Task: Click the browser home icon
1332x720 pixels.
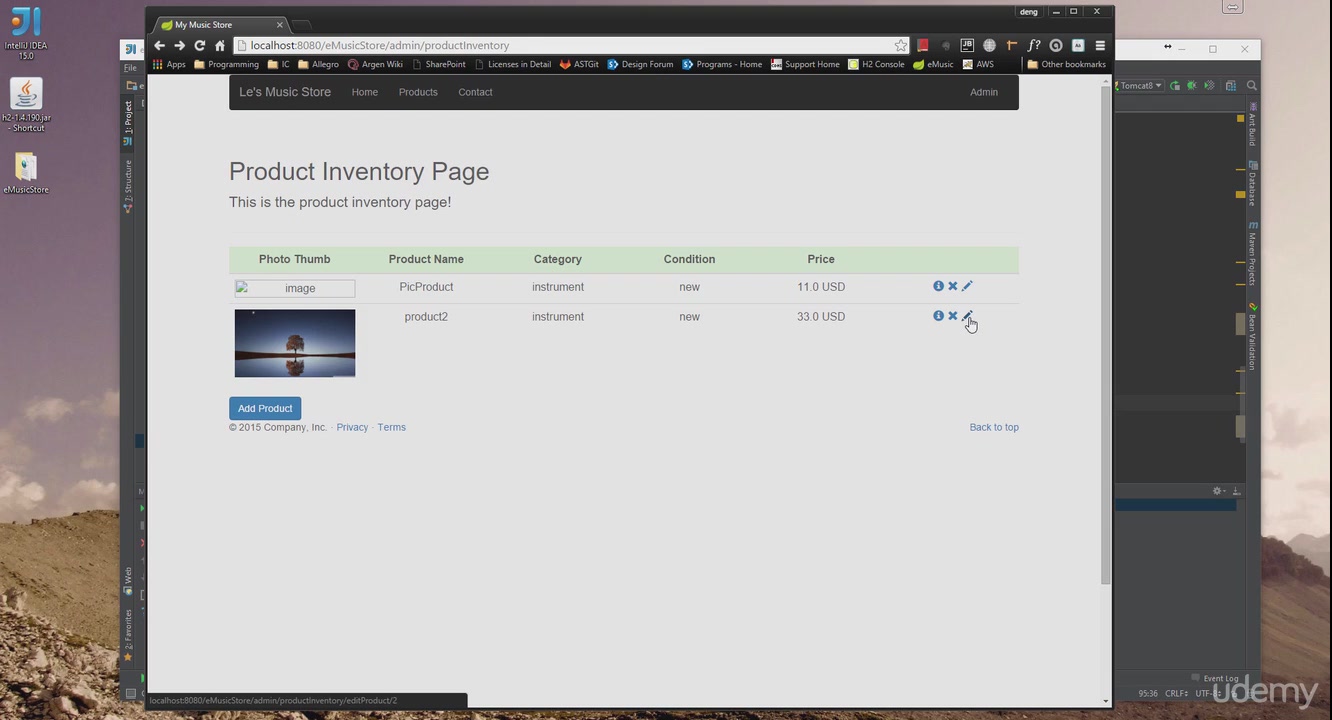Action: tap(220, 45)
